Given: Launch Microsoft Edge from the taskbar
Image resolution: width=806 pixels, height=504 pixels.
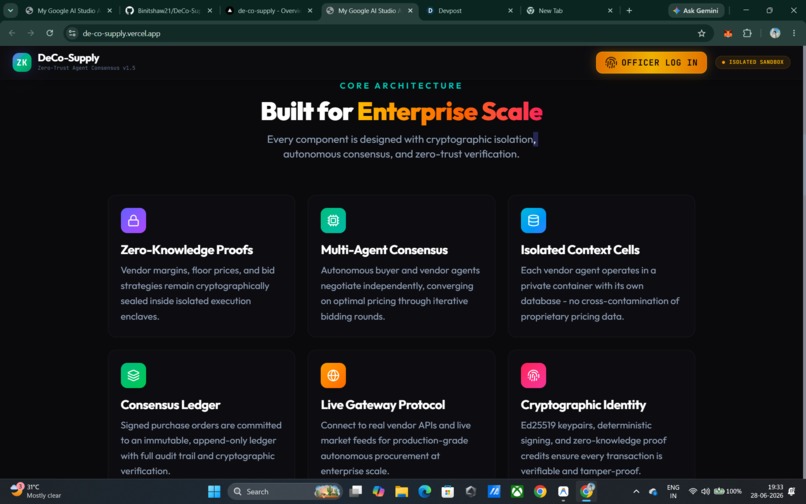Looking at the screenshot, I should coord(425,492).
